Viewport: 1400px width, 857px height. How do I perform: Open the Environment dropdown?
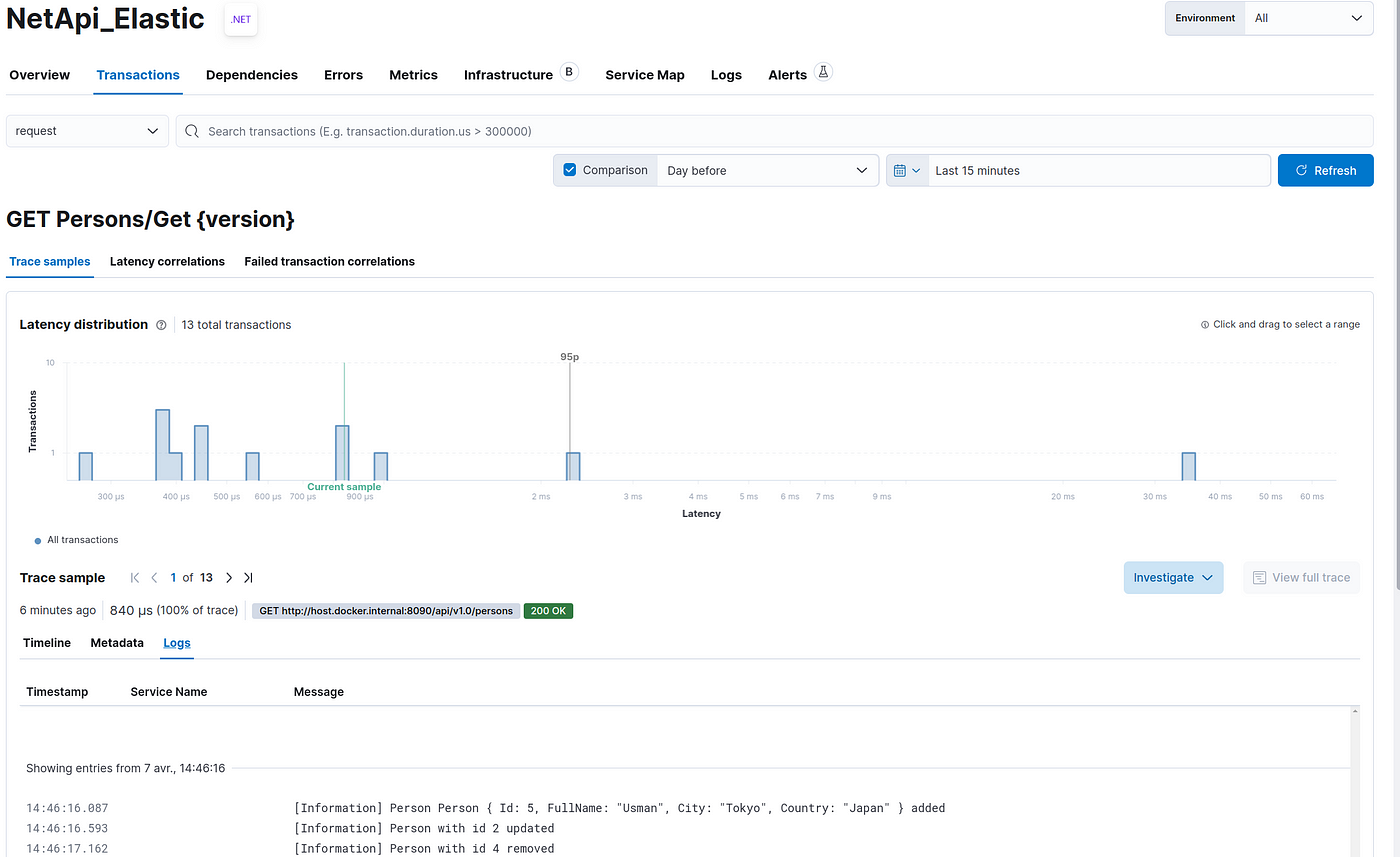[1309, 18]
